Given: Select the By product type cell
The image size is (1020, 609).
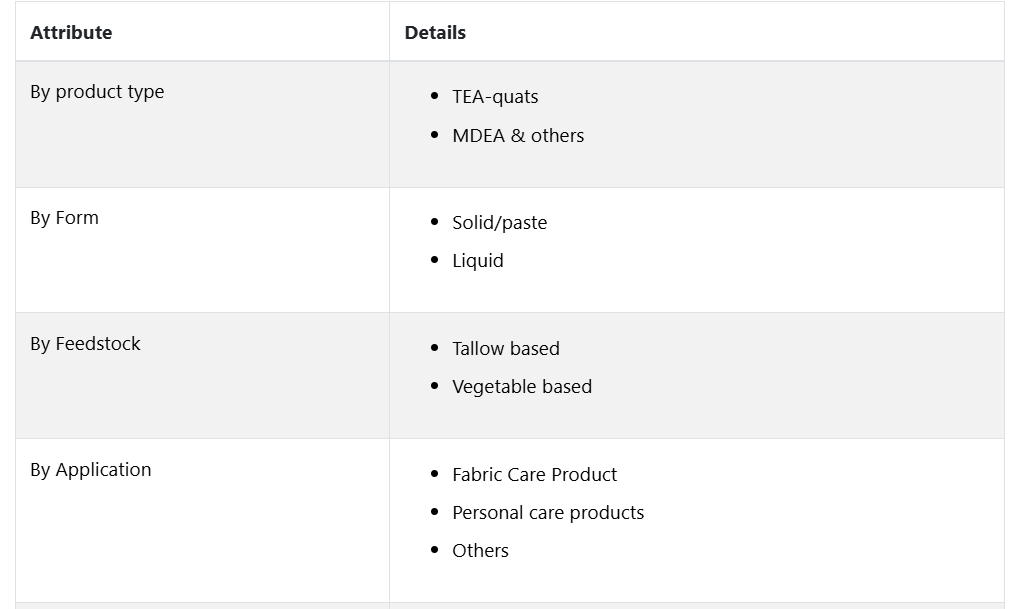Looking at the screenshot, I should click(x=97, y=92).
